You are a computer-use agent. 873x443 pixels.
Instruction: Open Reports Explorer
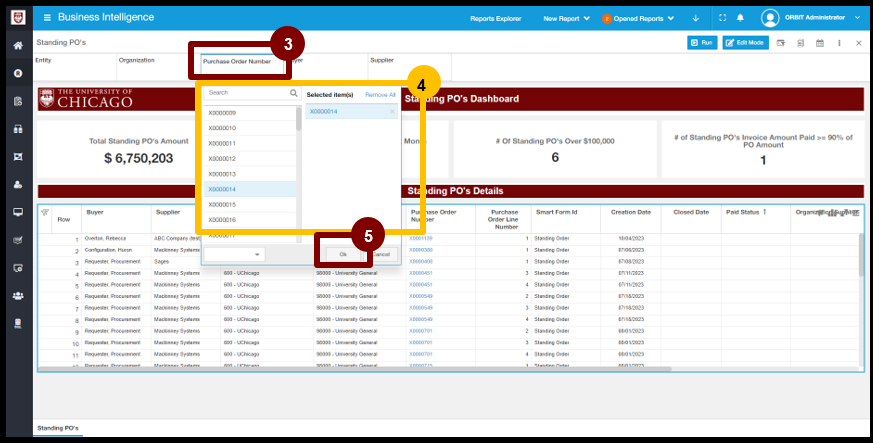pyautogui.click(x=496, y=18)
